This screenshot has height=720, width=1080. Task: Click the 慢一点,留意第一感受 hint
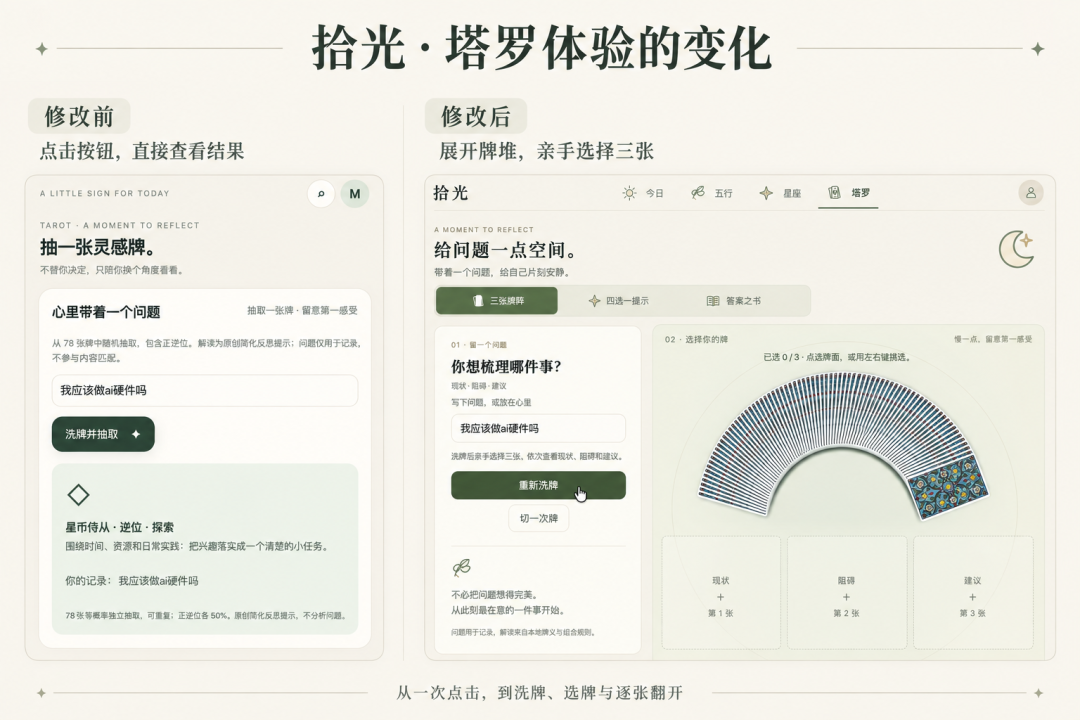[x=993, y=339]
